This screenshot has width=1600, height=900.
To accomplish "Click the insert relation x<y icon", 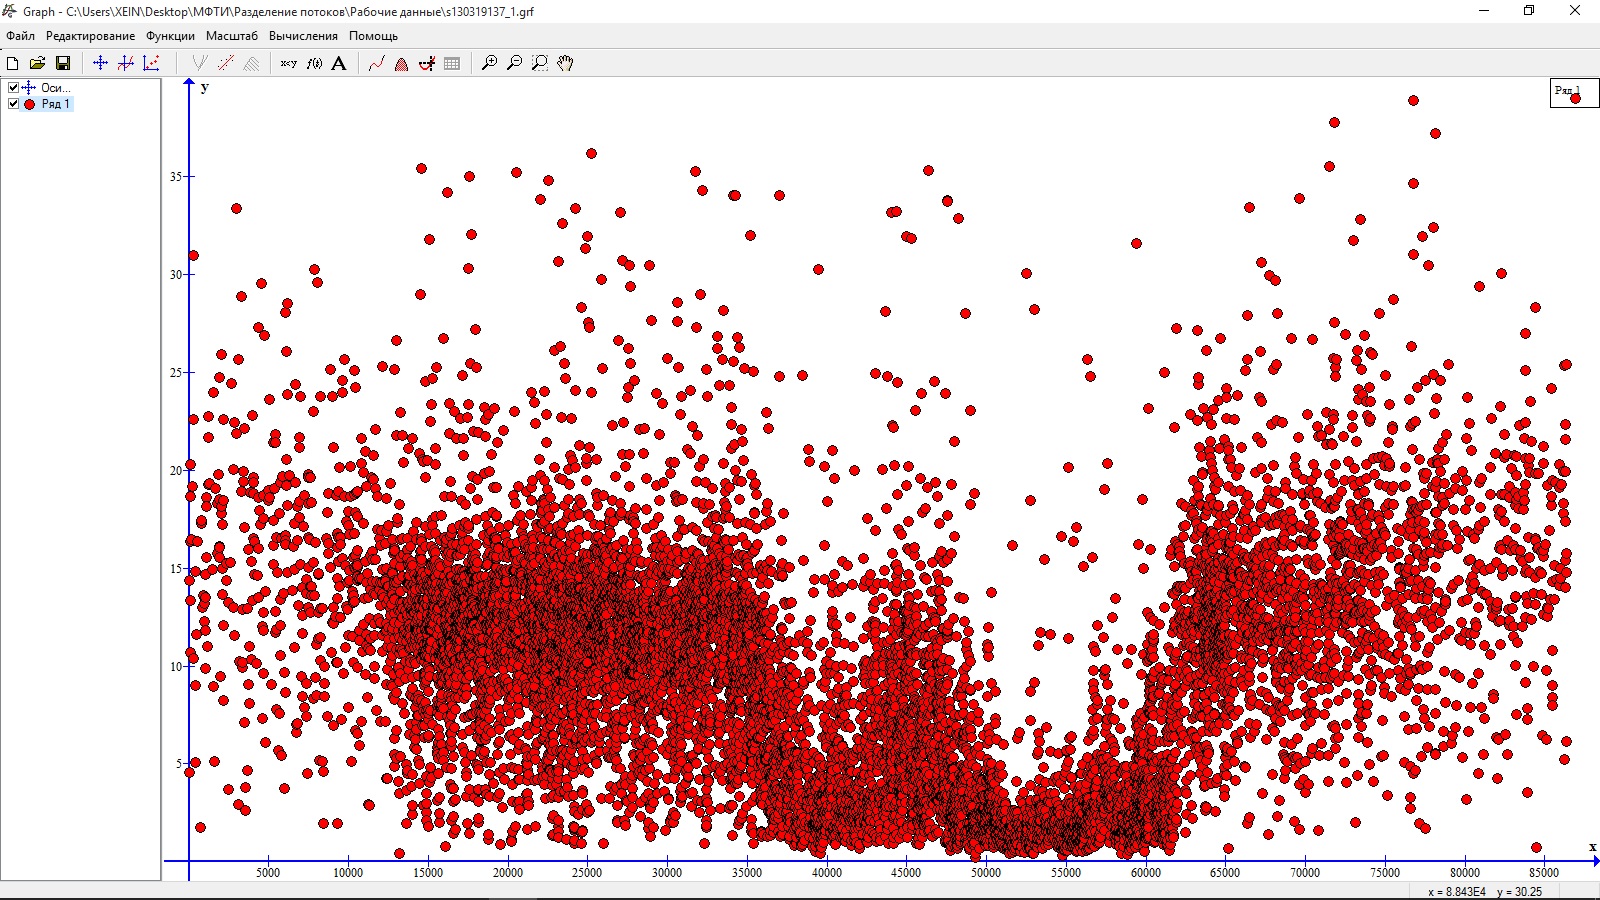I will tap(289, 63).
